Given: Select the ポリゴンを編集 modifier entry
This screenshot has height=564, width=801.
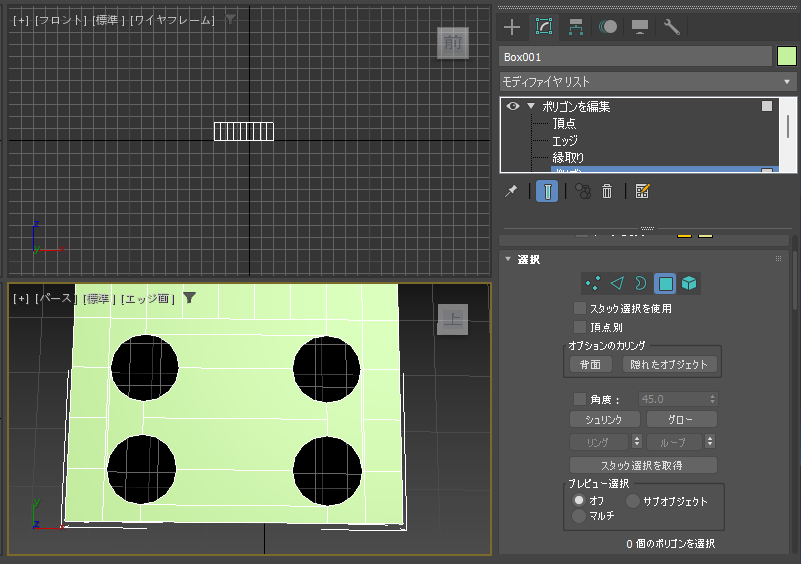Looking at the screenshot, I should click(x=576, y=106).
